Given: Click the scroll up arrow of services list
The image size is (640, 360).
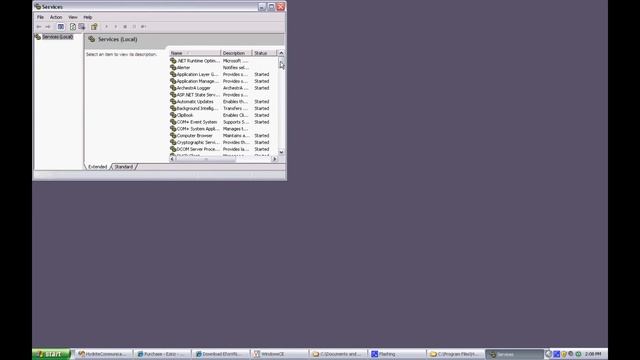Looking at the screenshot, I should 281,53.
